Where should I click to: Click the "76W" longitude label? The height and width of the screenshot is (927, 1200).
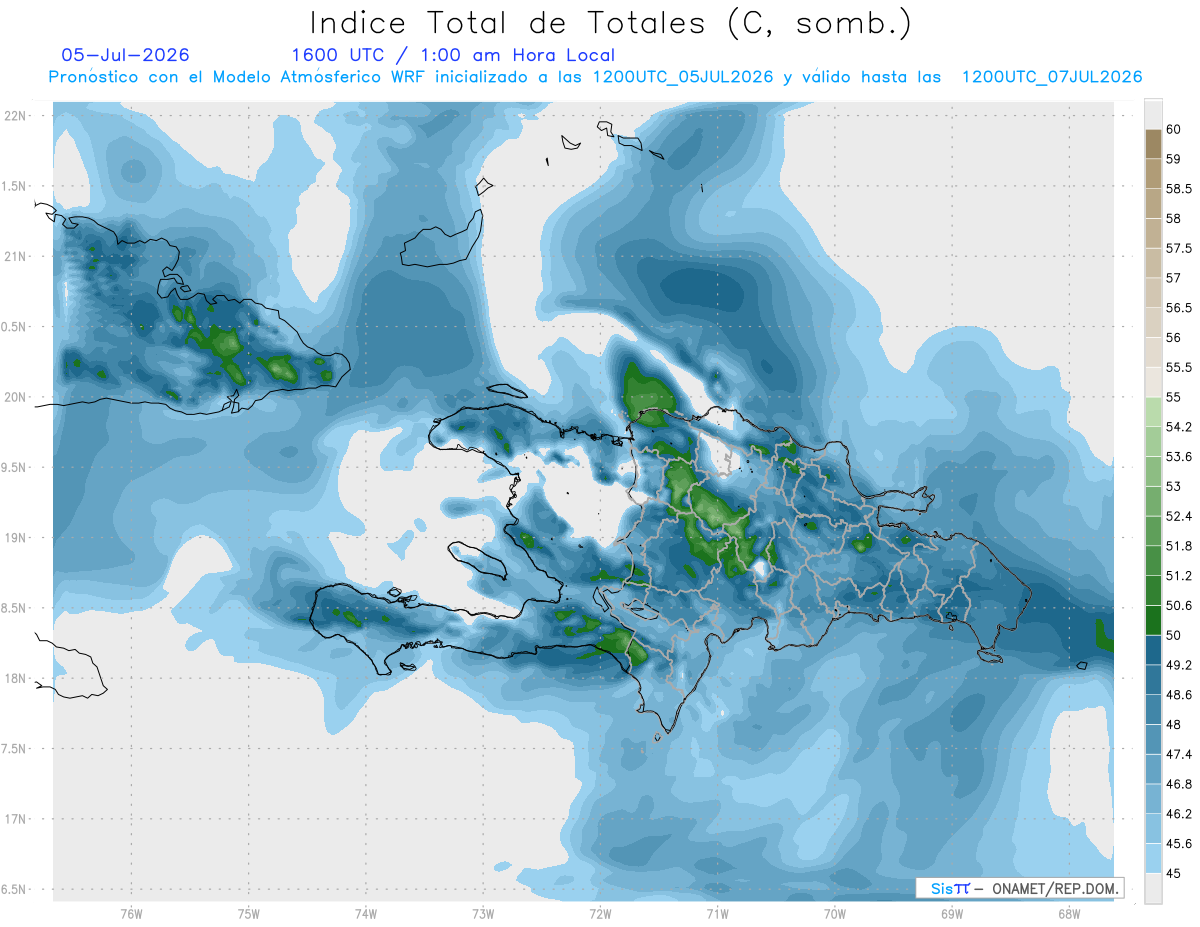pyautogui.click(x=131, y=914)
